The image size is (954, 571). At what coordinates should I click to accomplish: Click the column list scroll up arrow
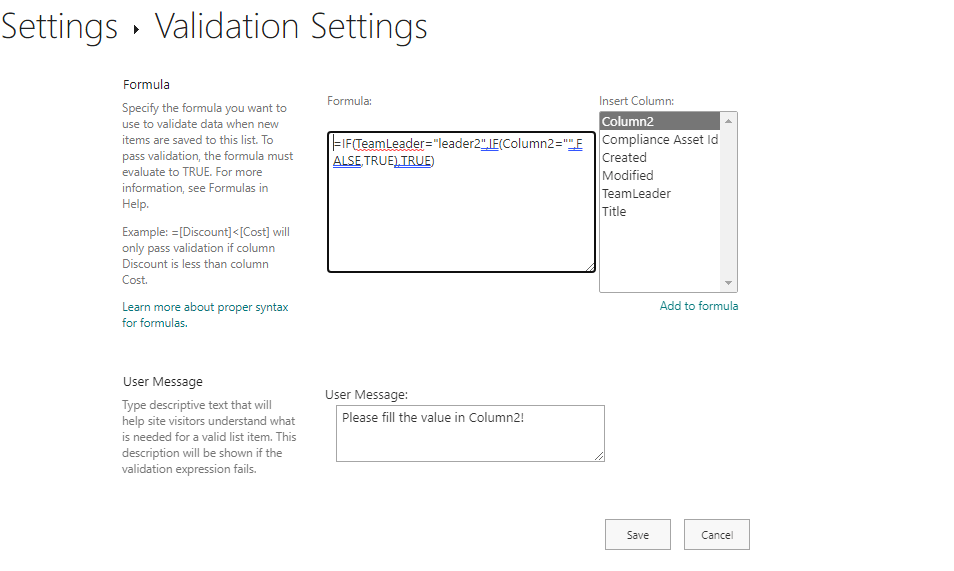728,121
